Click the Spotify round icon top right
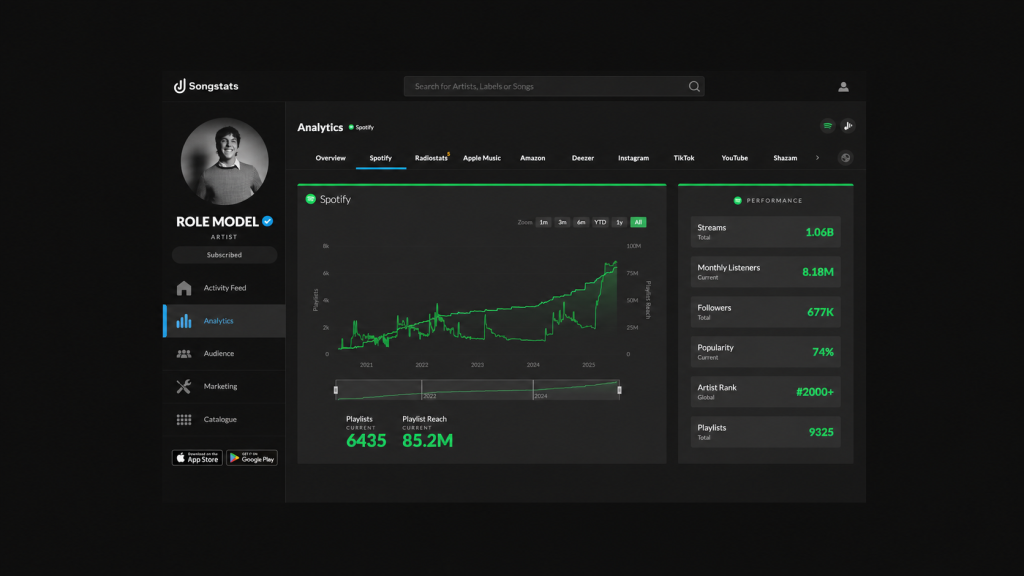Image resolution: width=1024 pixels, height=576 pixels. 827,126
